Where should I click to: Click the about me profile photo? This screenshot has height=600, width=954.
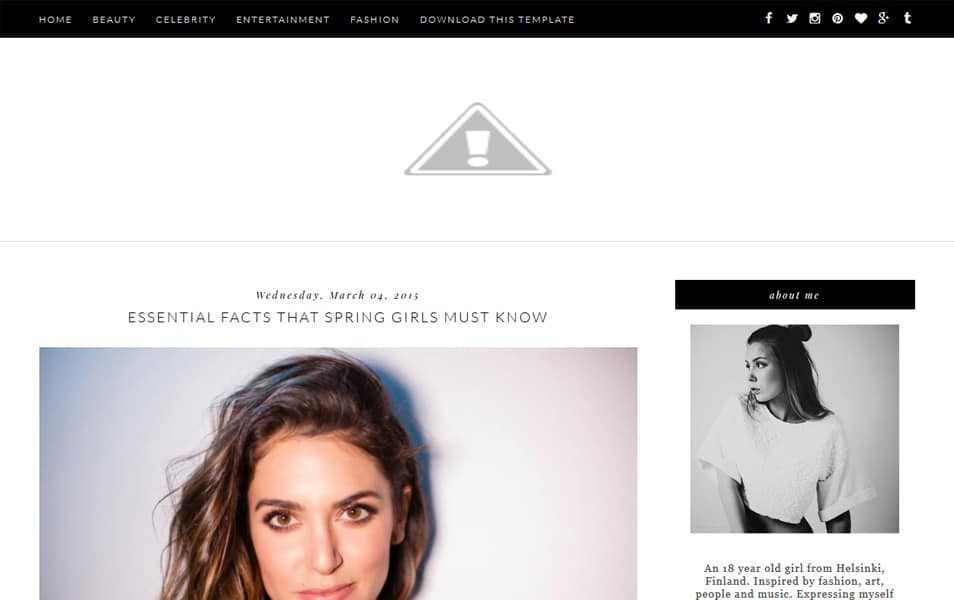coord(795,429)
